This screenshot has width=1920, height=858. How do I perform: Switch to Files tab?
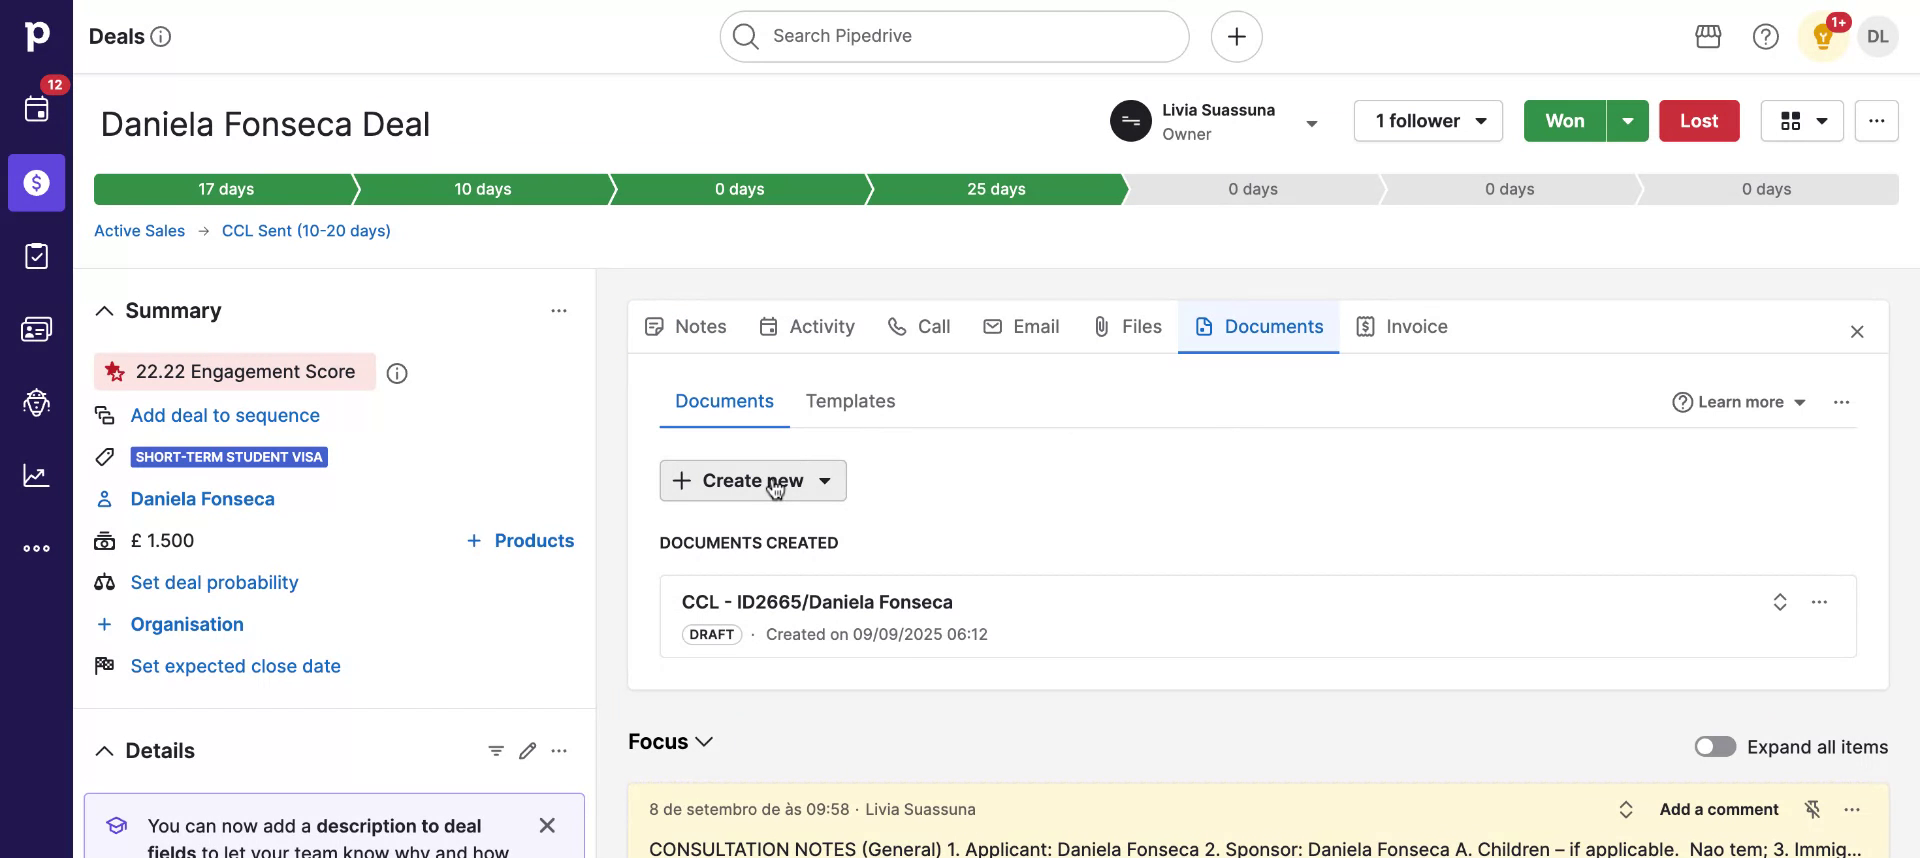(x=1127, y=327)
